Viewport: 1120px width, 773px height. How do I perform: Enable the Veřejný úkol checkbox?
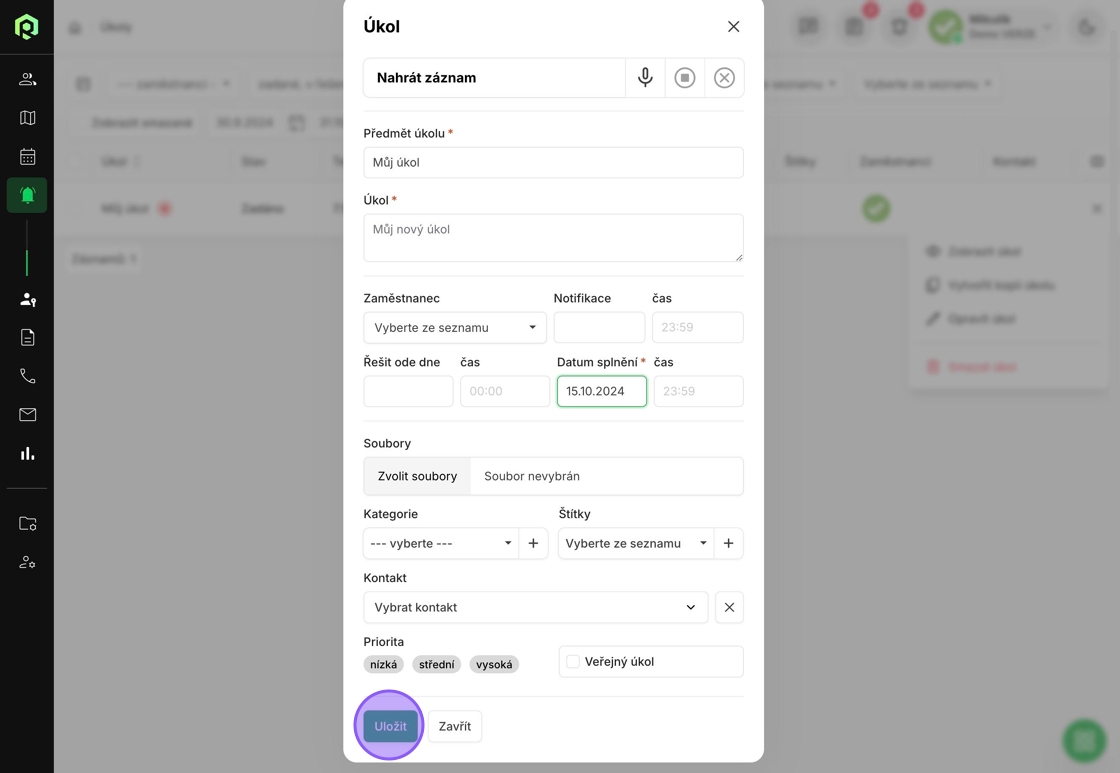click(573, 661)
